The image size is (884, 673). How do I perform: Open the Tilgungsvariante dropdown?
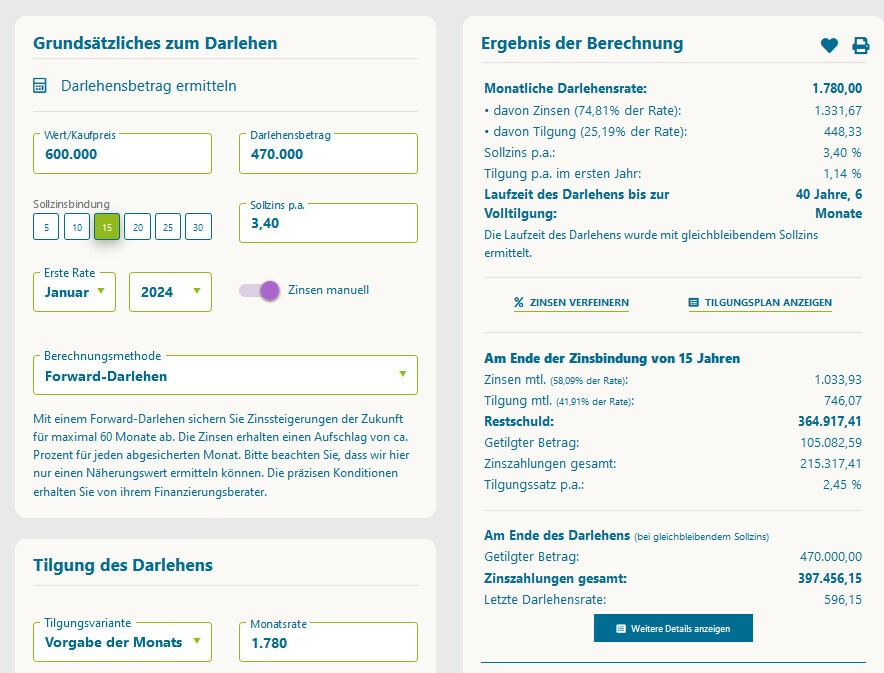coord(122,642)
